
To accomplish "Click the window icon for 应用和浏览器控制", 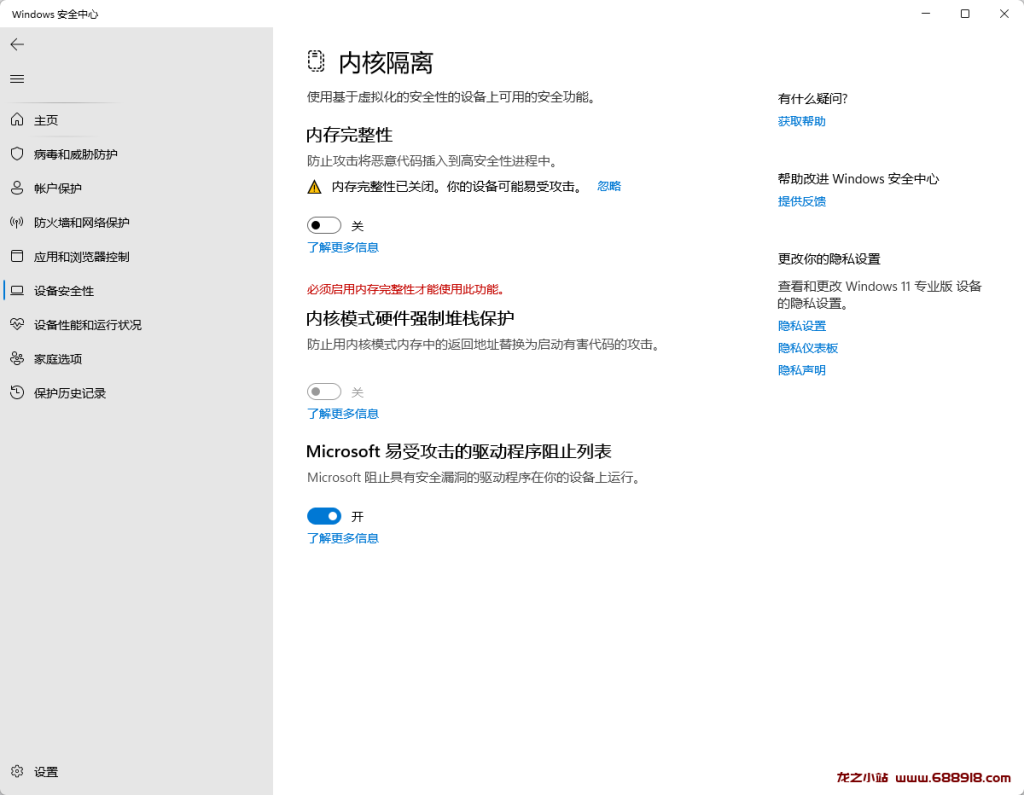I will pos(17,256).
